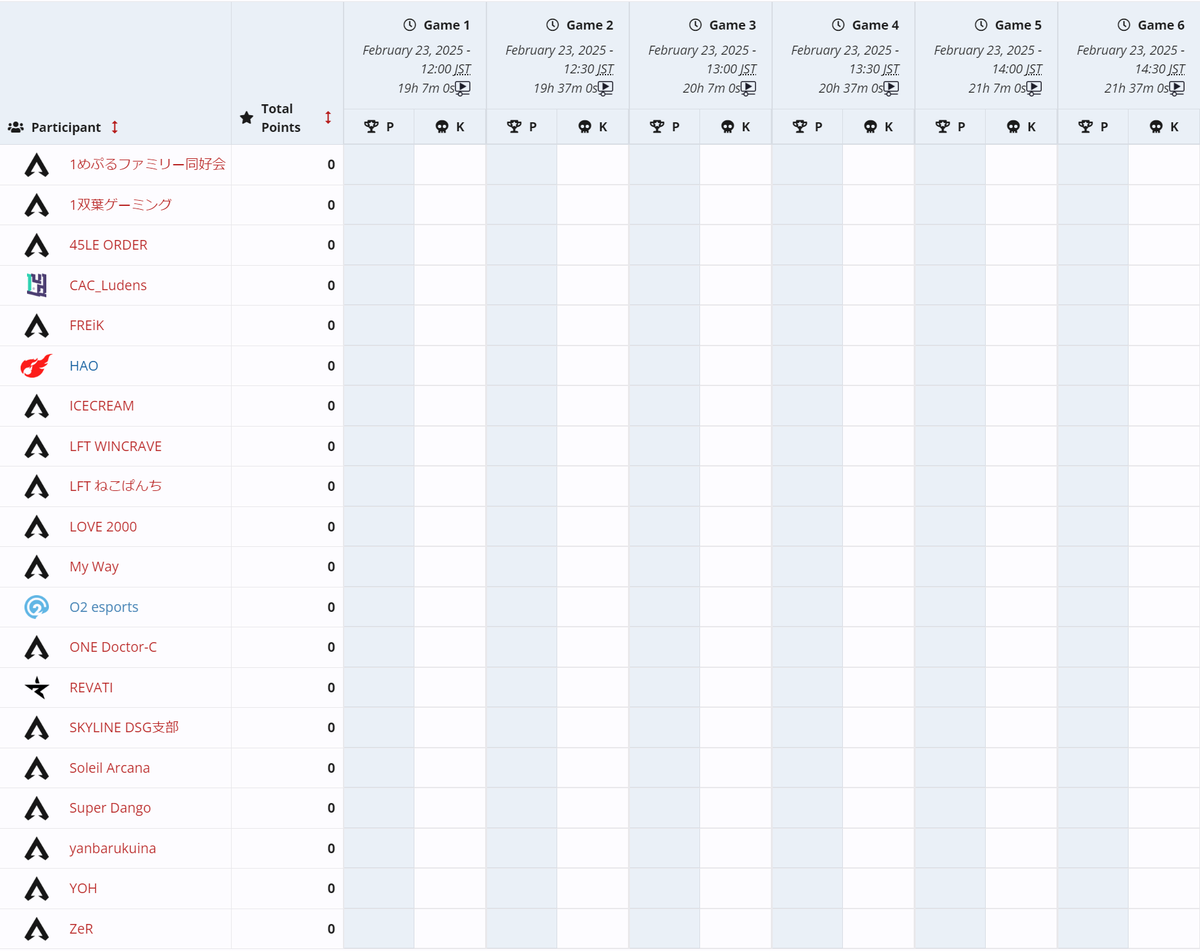
Task: Click the Game 4 clock icon
Action: click(838, 25)
